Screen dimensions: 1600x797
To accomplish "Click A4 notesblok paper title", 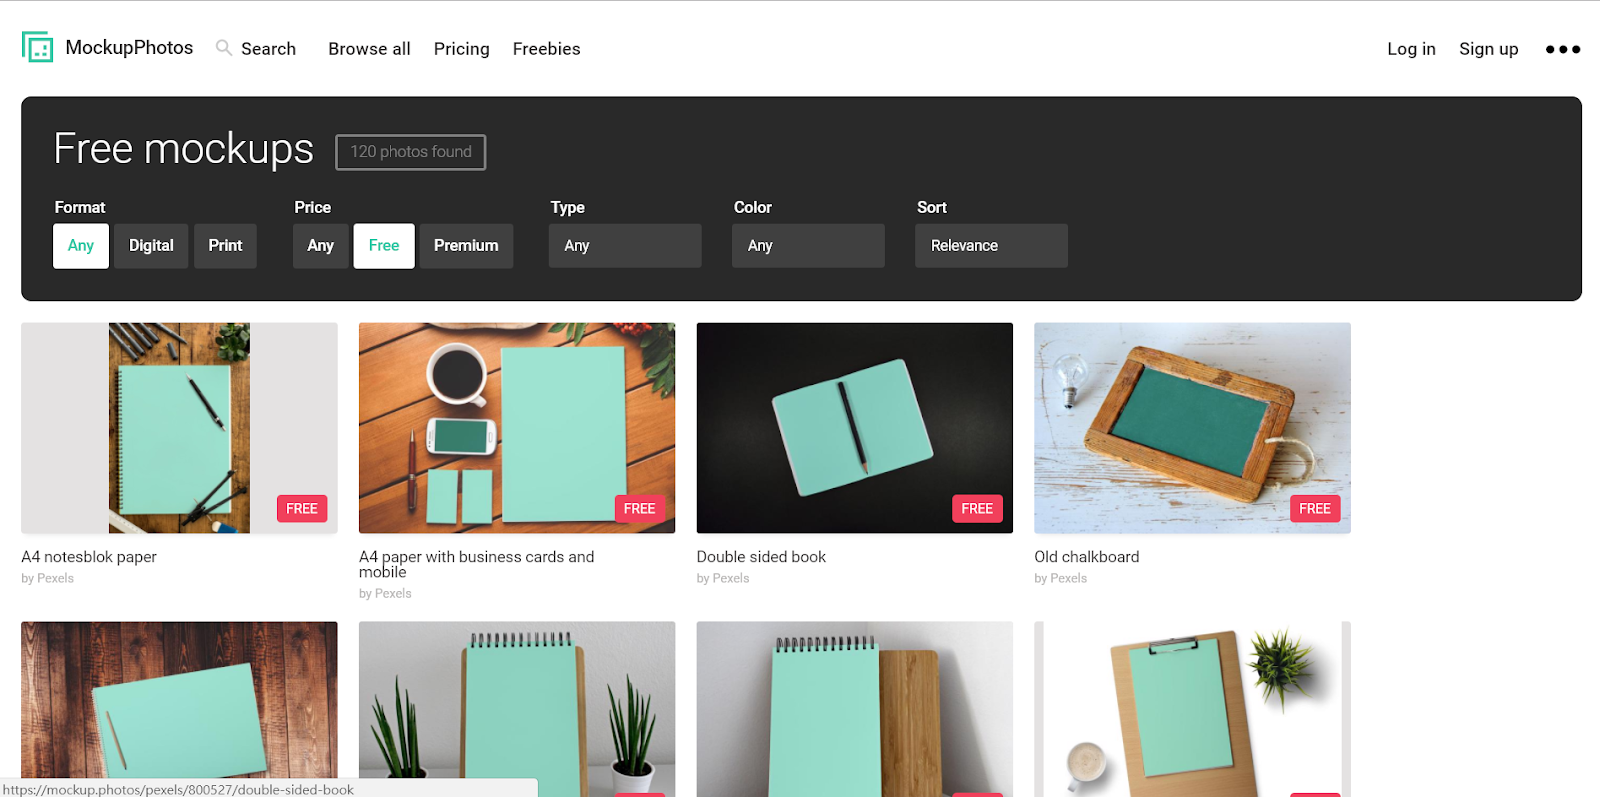I will click(x=89, y=557).
